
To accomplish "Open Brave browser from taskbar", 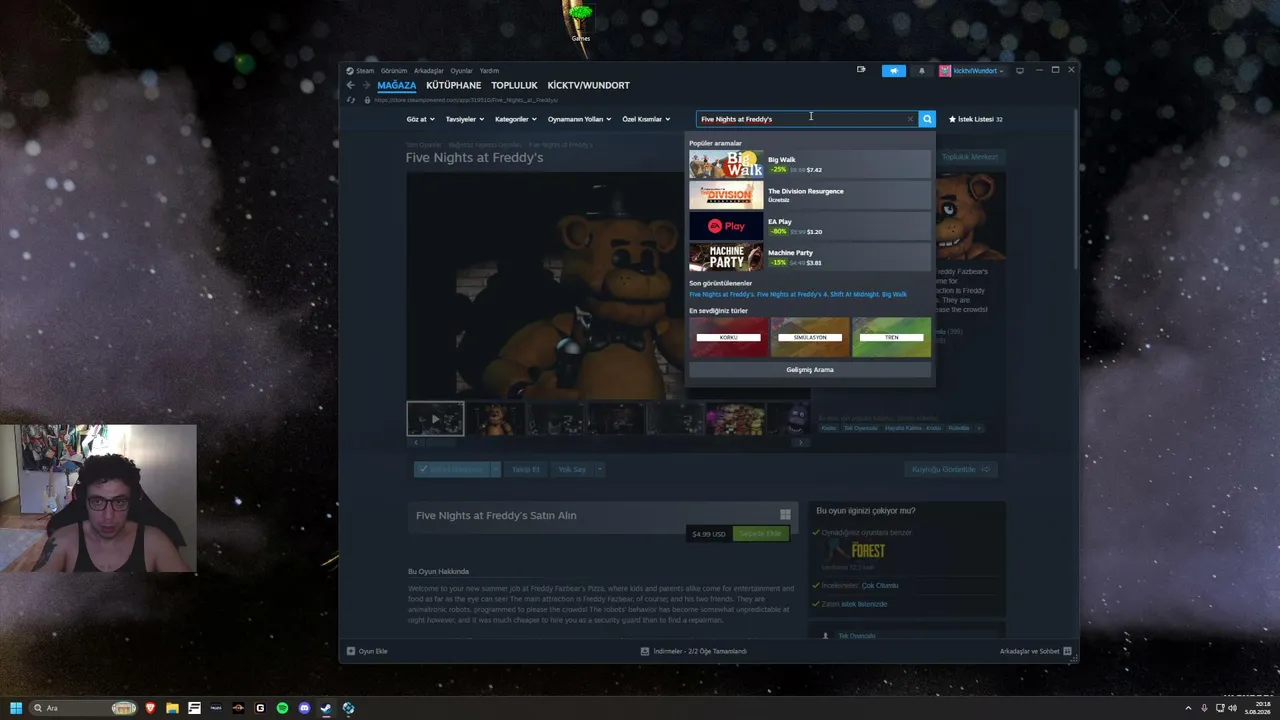I will tap(150, 708).
